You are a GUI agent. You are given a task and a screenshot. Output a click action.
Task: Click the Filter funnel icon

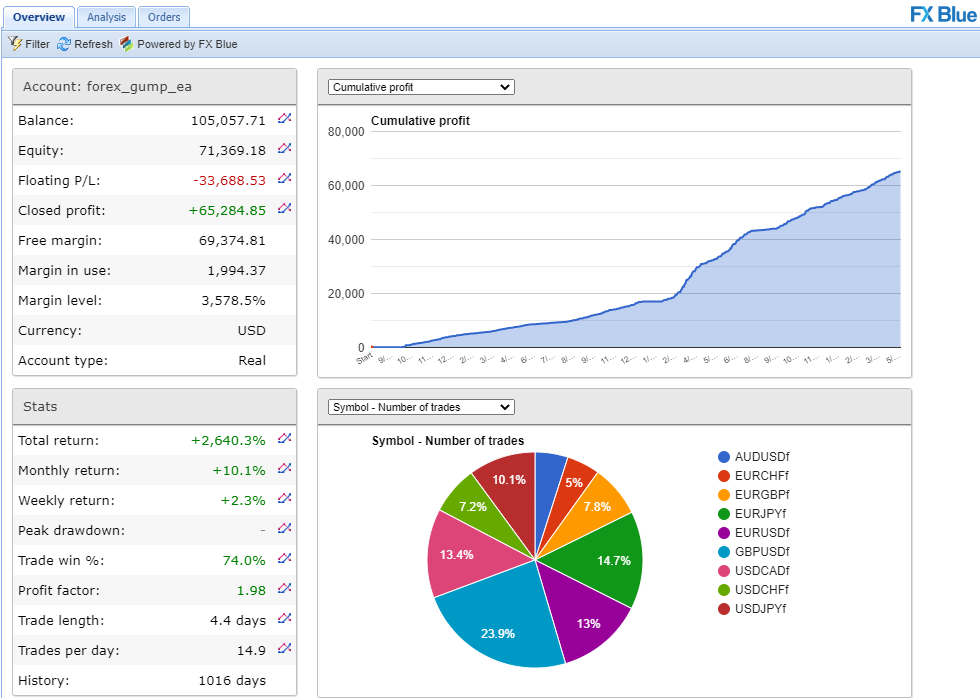pos(14,44)
